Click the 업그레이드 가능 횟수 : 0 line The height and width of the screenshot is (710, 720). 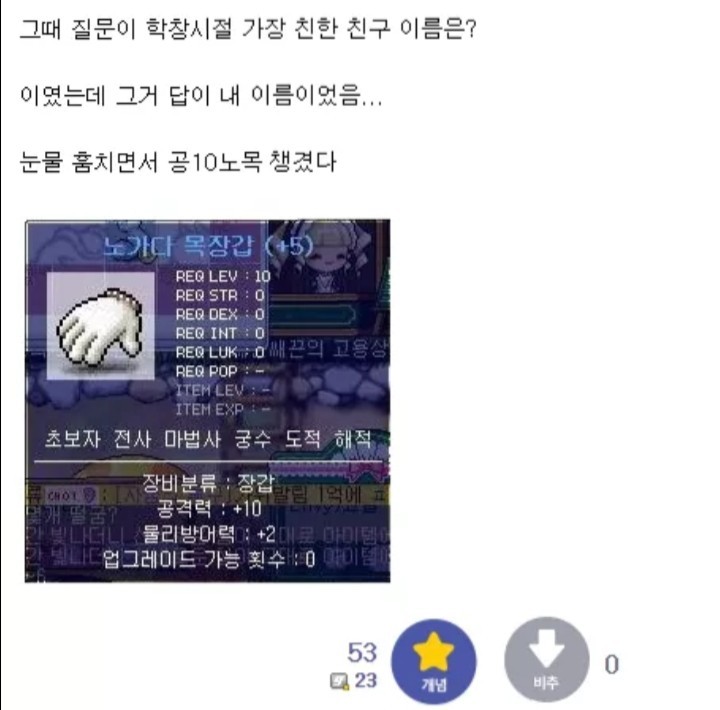209,559
